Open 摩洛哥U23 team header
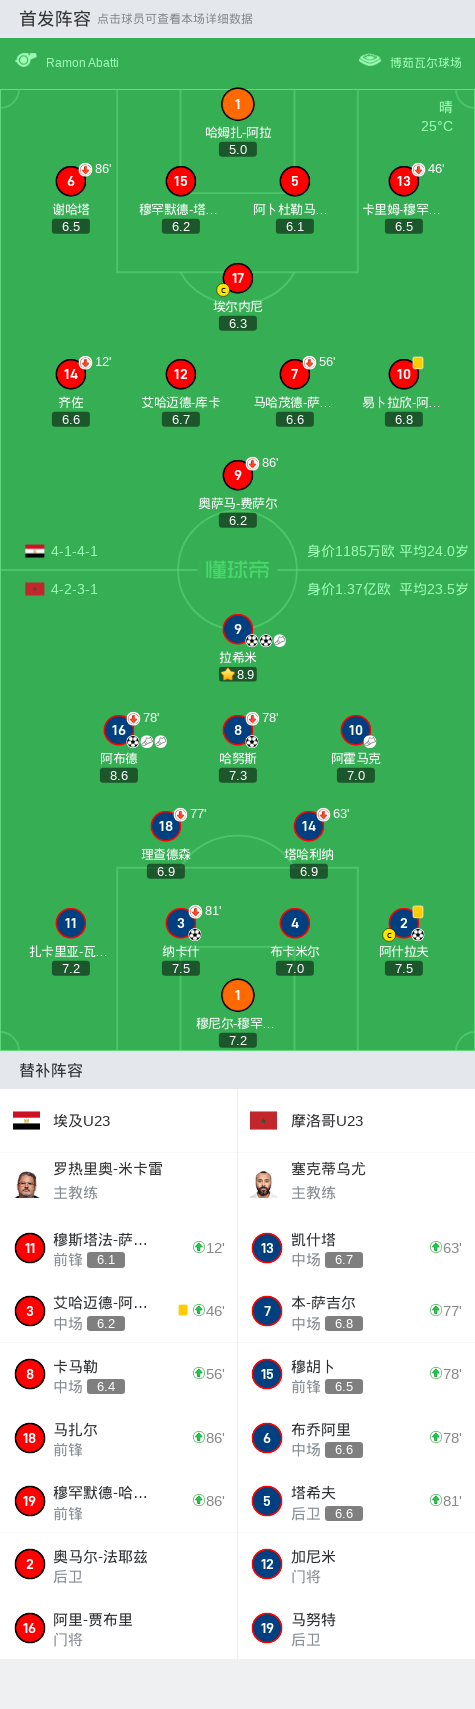Viewport: 475px width, 1709px height. tap(356, 1121)
